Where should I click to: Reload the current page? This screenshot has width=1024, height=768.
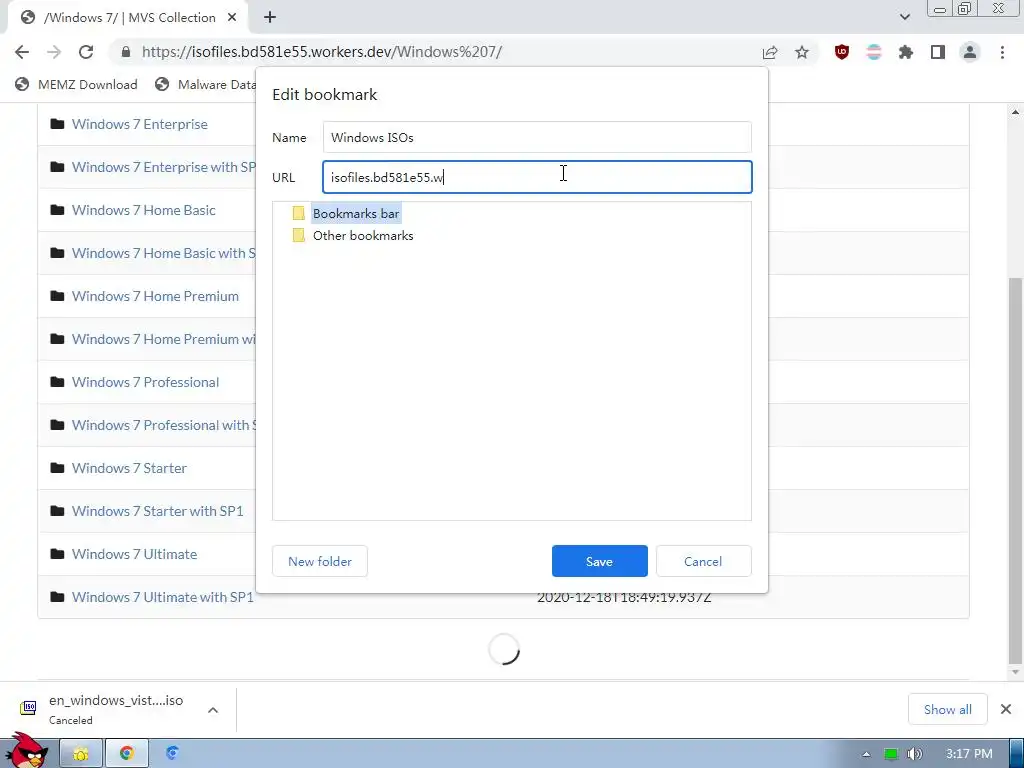click(86, 52)
